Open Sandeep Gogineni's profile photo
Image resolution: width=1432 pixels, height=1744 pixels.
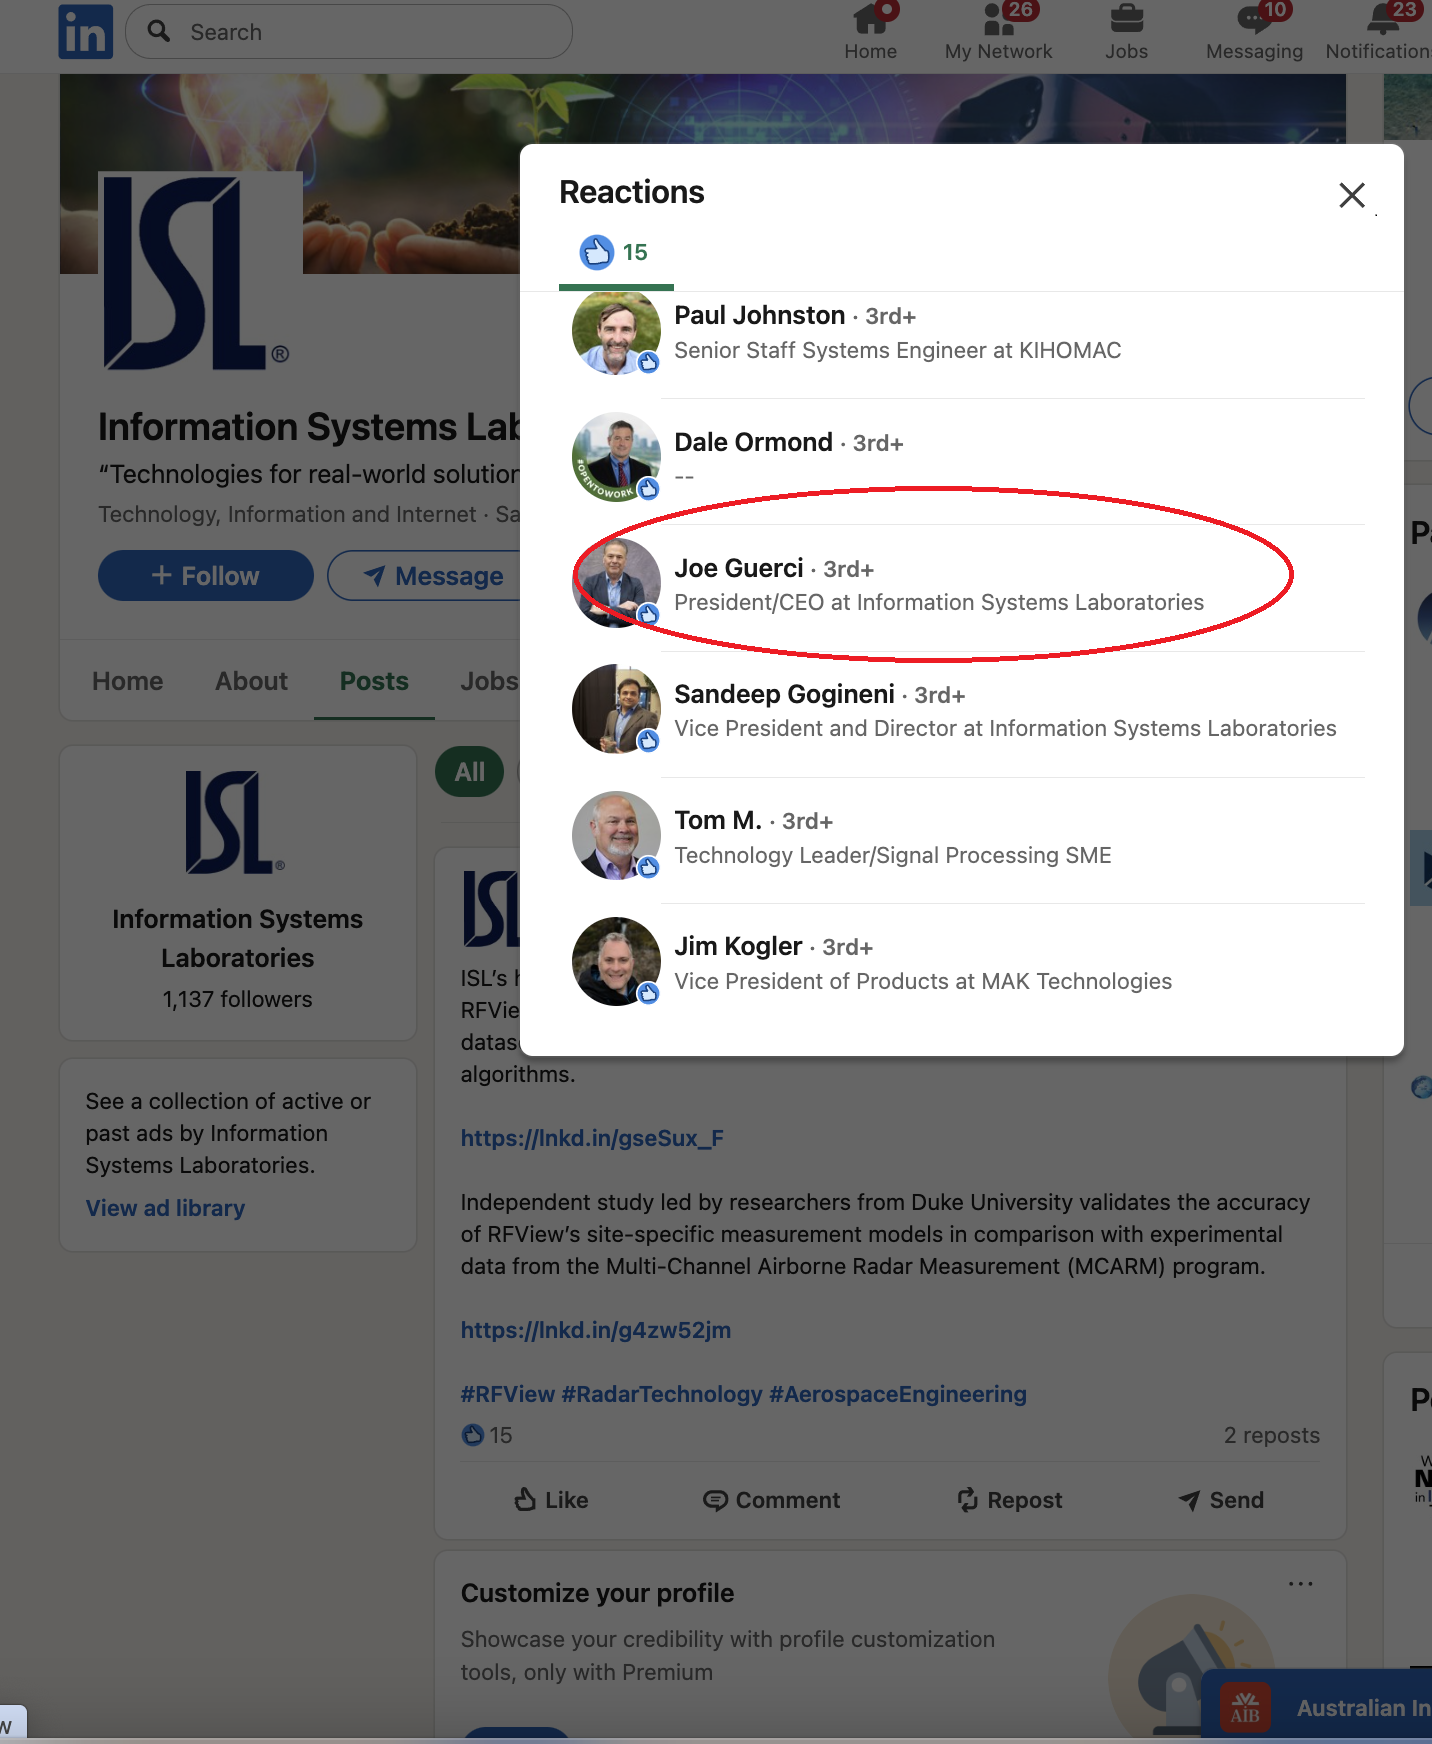pos(616,709)
